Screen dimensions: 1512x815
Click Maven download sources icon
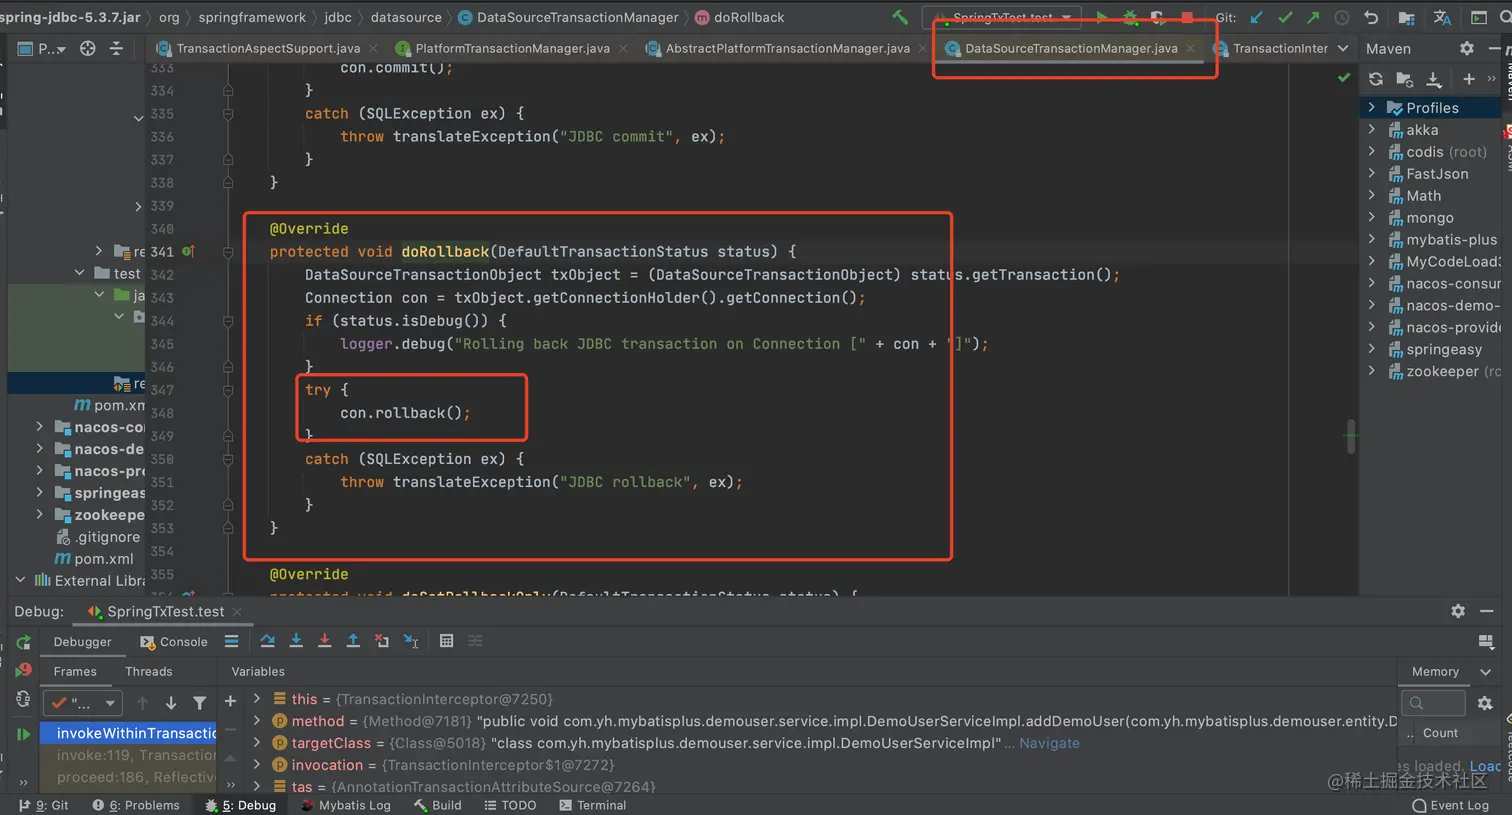(1433, 79)
